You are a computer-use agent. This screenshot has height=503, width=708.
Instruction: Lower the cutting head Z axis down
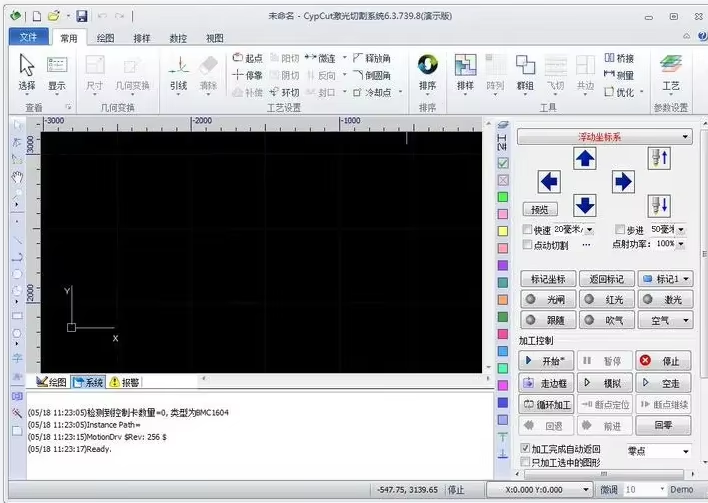coord(659,205)
